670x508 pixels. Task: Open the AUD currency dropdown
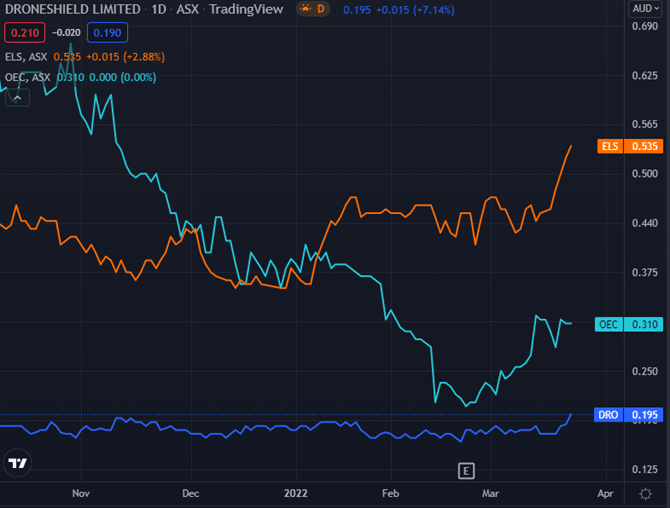tap(645, 9)
